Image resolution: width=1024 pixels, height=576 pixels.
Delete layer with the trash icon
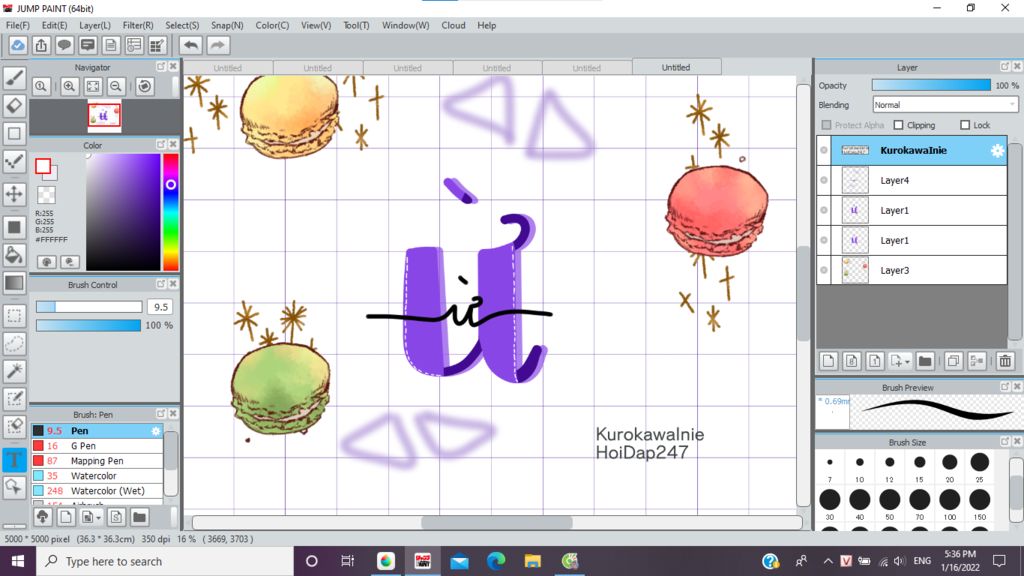click(1005, 360)
